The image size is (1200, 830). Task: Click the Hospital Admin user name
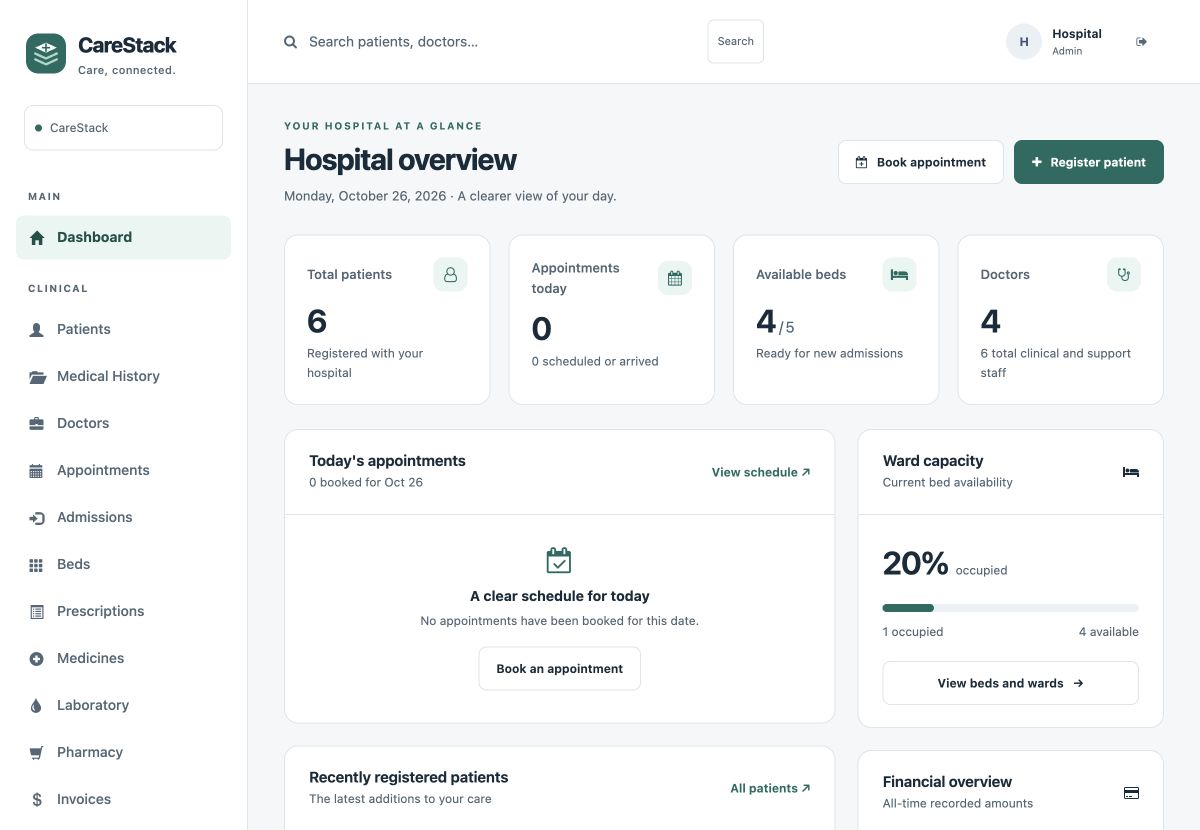(x=1076, y=34)
